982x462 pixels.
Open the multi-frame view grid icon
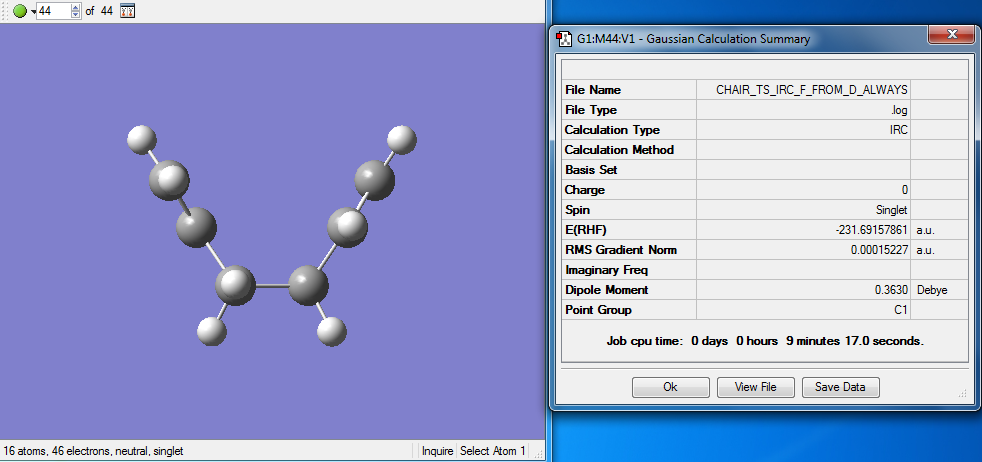point(127,11)
